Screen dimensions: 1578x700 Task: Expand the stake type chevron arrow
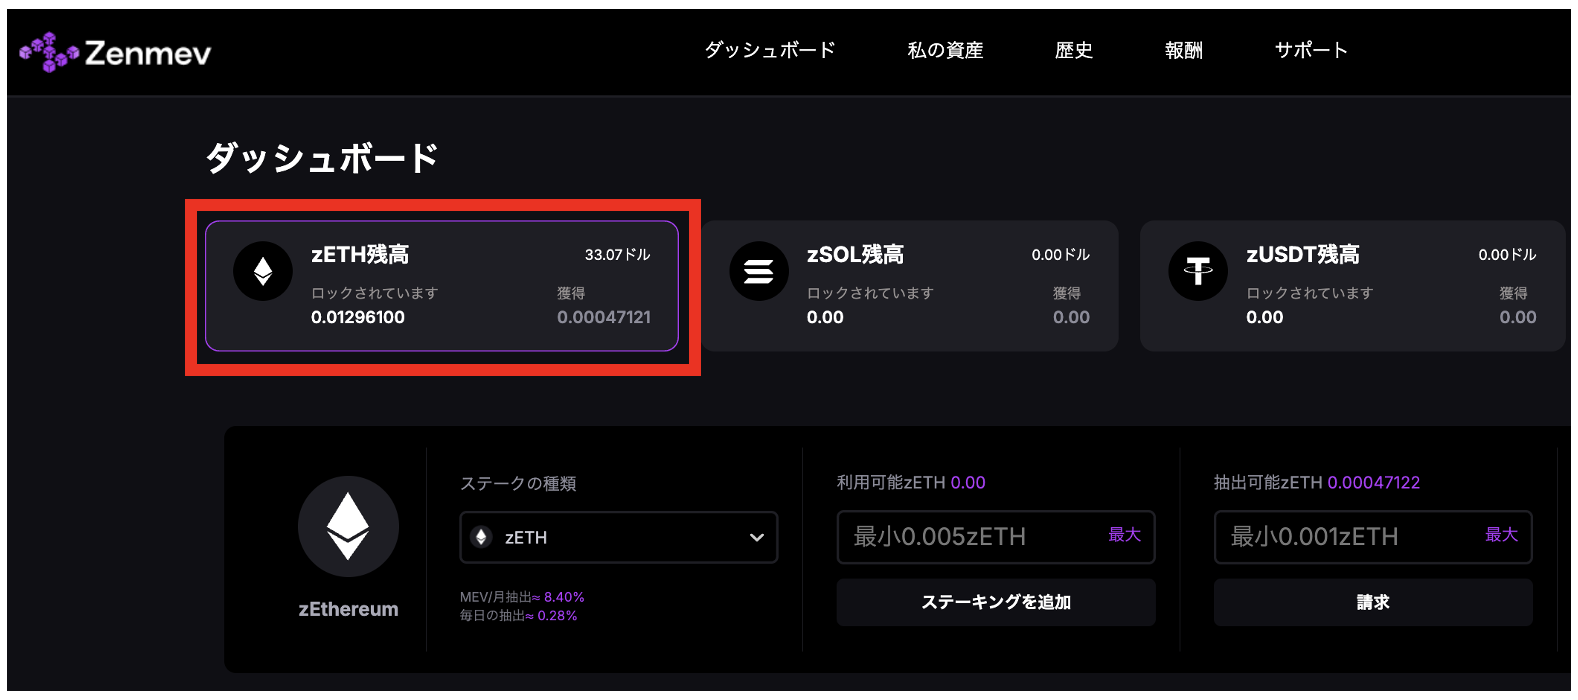(757, 537)
